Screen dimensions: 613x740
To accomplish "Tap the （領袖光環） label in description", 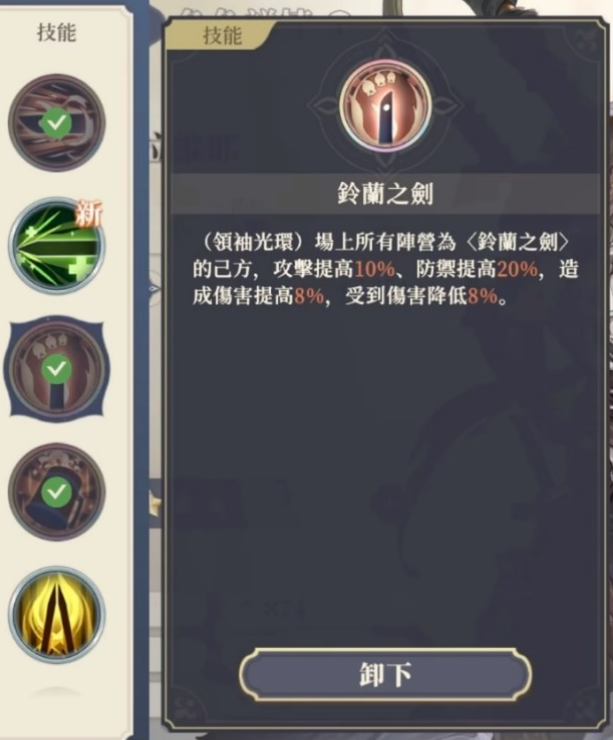I will pyautogui.click(x=253, y=243).
